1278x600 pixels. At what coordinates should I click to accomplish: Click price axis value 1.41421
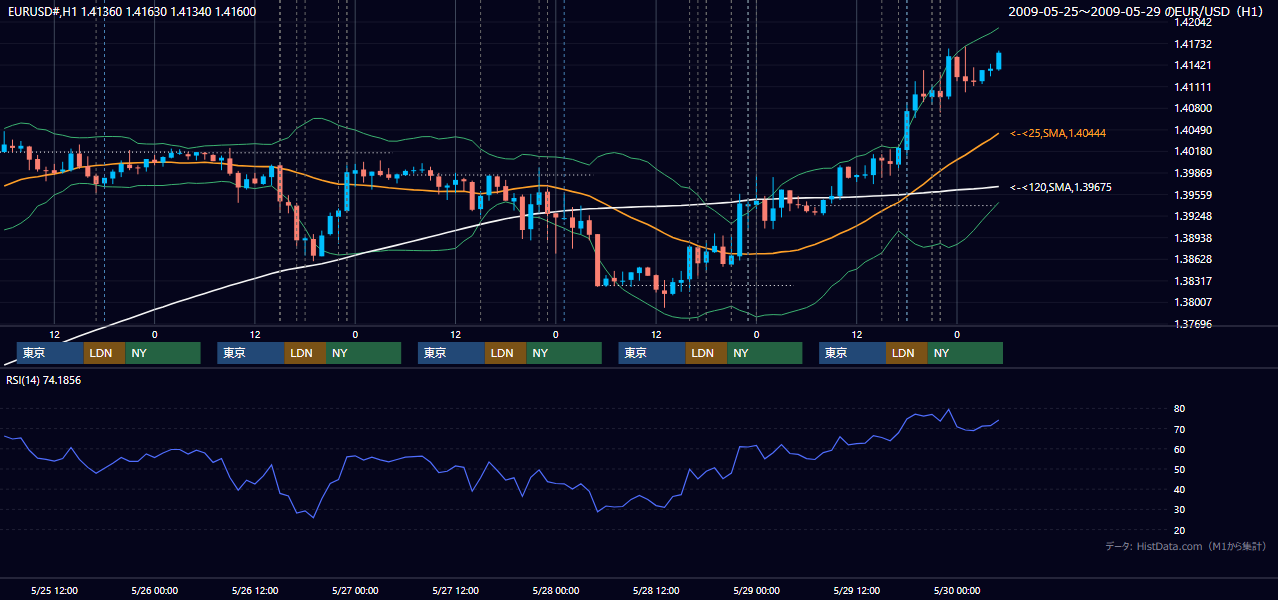[x=1193, y=65]
